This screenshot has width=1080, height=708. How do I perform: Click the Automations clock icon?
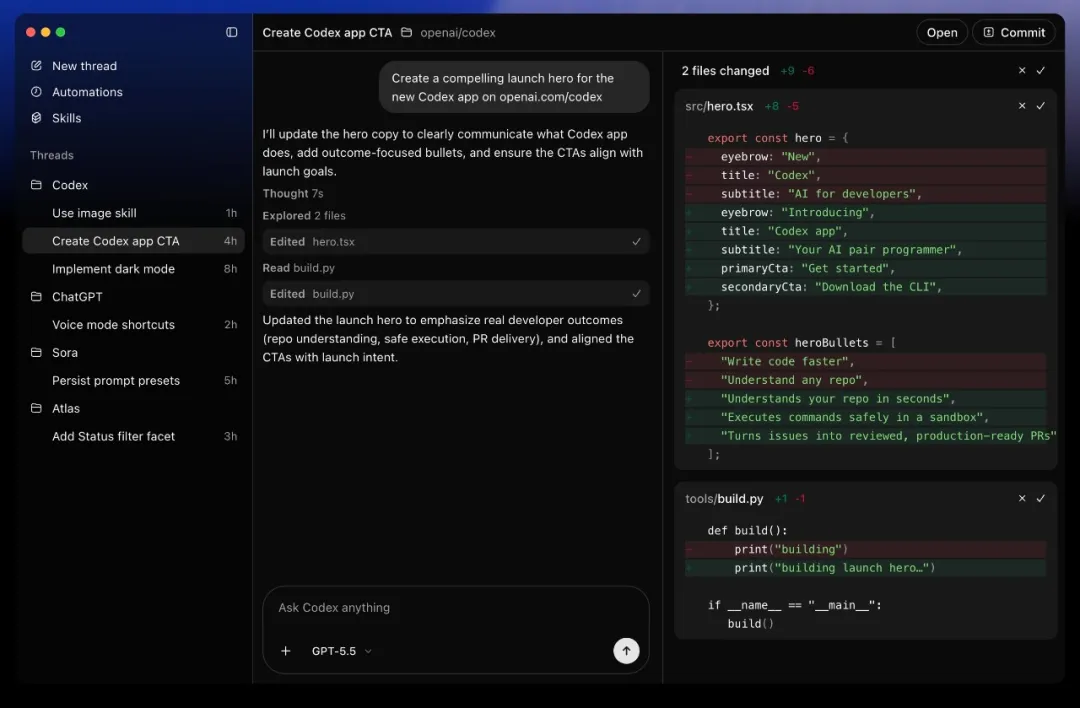coord(37,92)
